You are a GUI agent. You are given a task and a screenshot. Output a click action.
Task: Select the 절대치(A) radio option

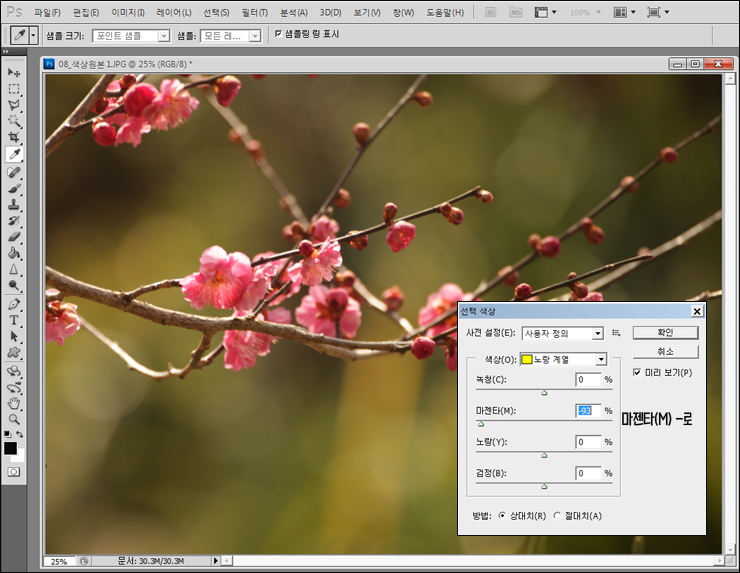[x=557, y=515]
